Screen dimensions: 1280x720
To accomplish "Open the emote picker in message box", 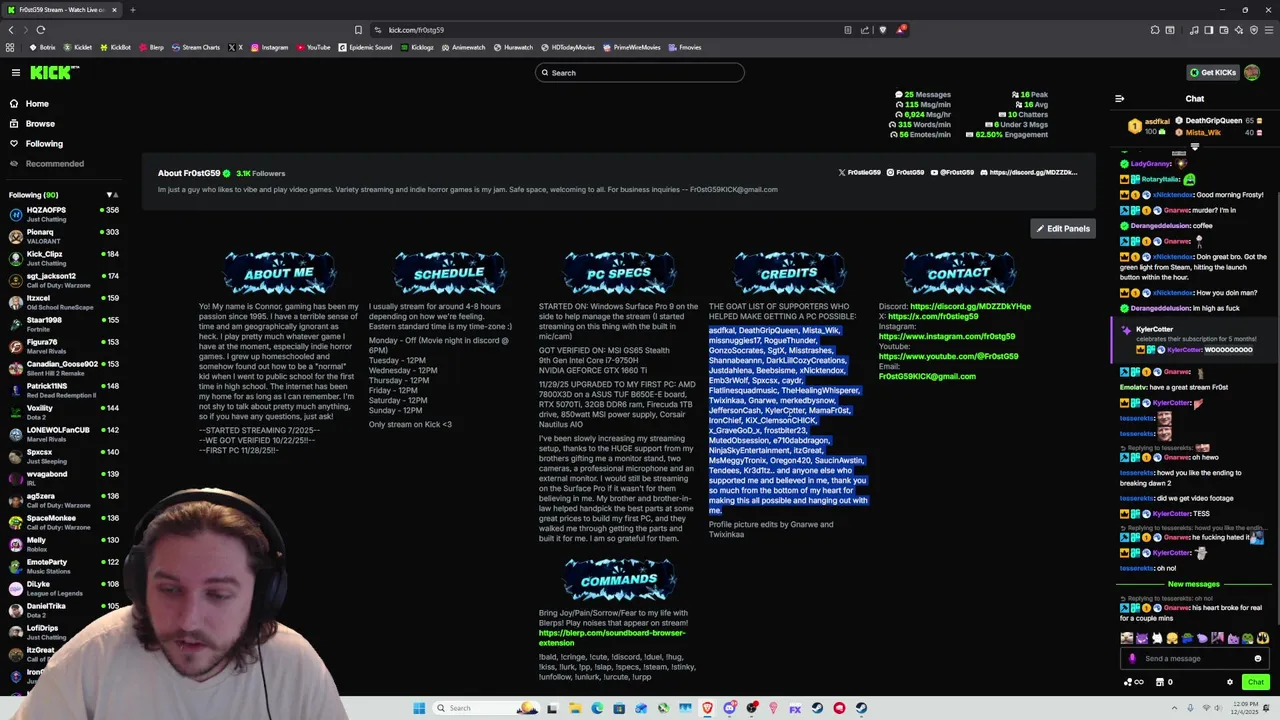I will tap(1258, 659).
